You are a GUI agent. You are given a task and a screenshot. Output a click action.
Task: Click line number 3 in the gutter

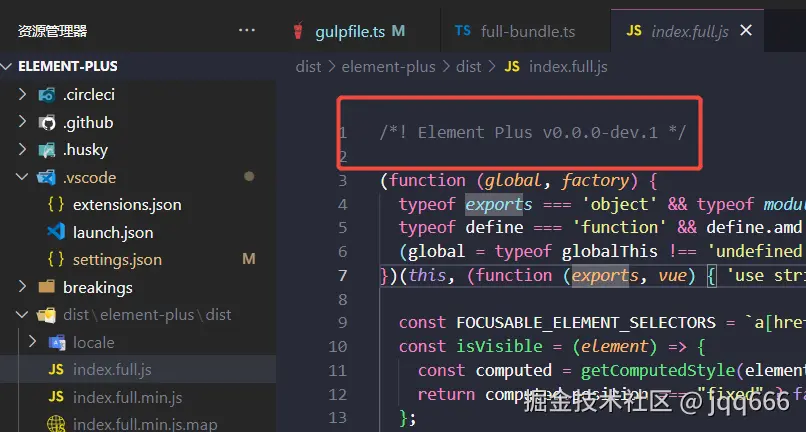point(343,181)
